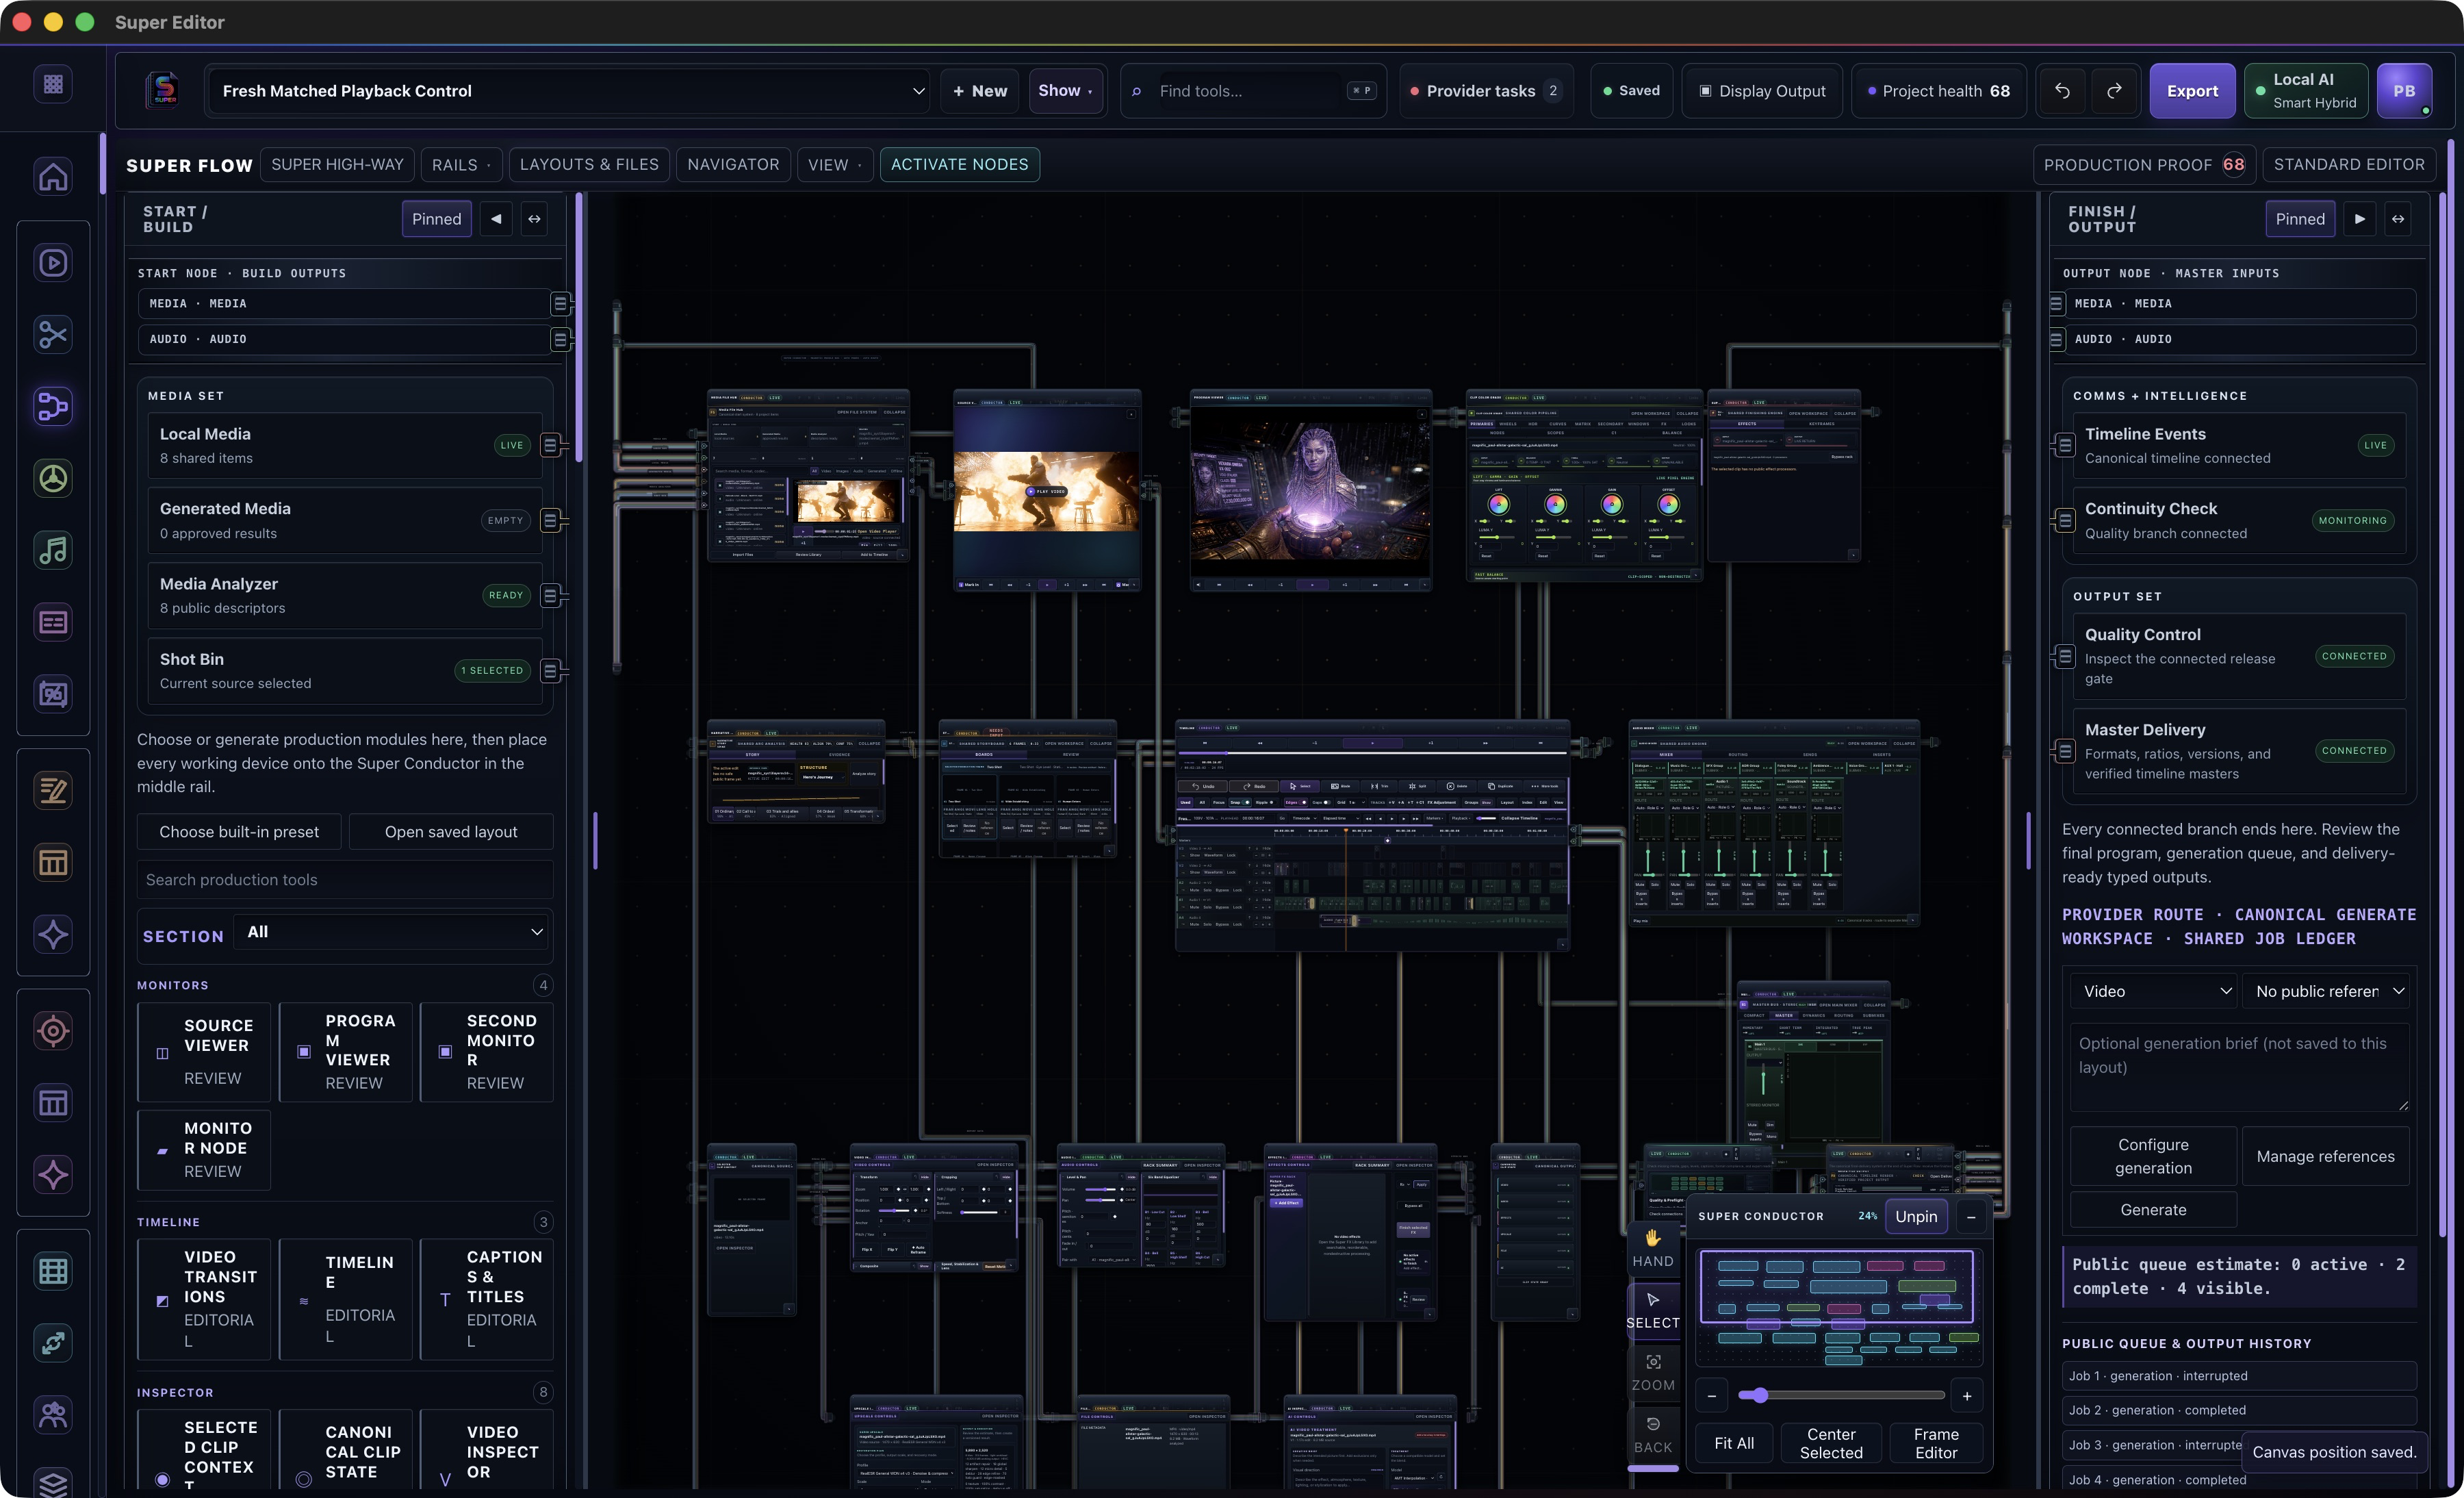
Task: Open the music note audio panel icon
Action: (53, 550)
